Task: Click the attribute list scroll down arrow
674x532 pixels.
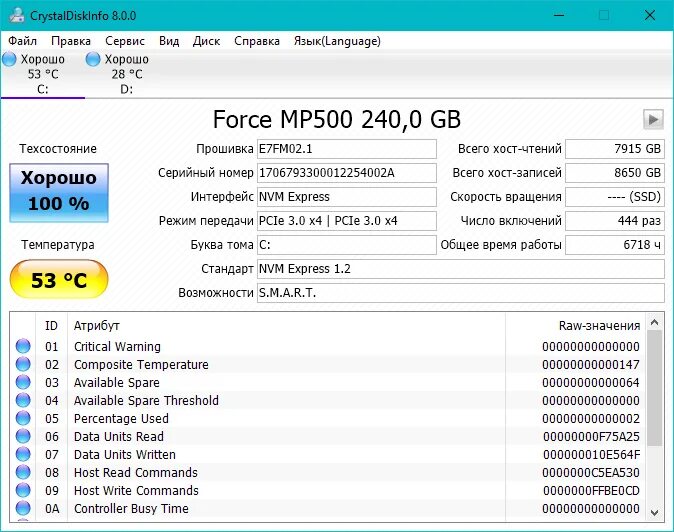Action: tap(655, 512)
